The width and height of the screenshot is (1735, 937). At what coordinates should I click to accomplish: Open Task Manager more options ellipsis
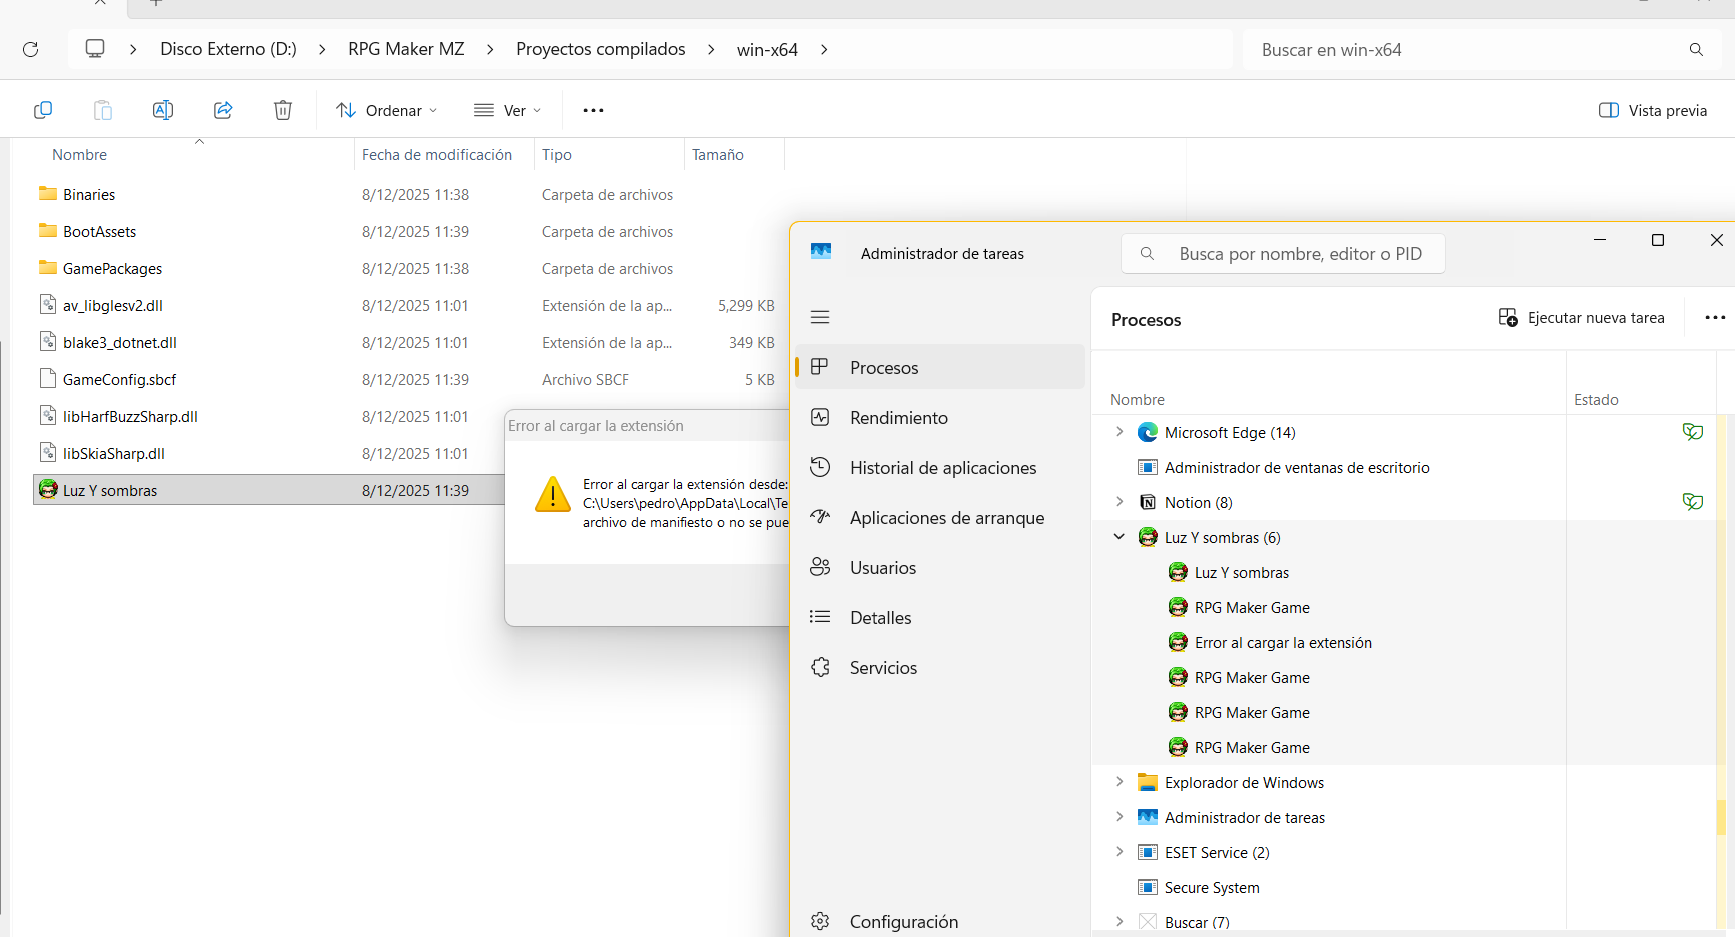pyautogui.click(x=1715, y=318)
